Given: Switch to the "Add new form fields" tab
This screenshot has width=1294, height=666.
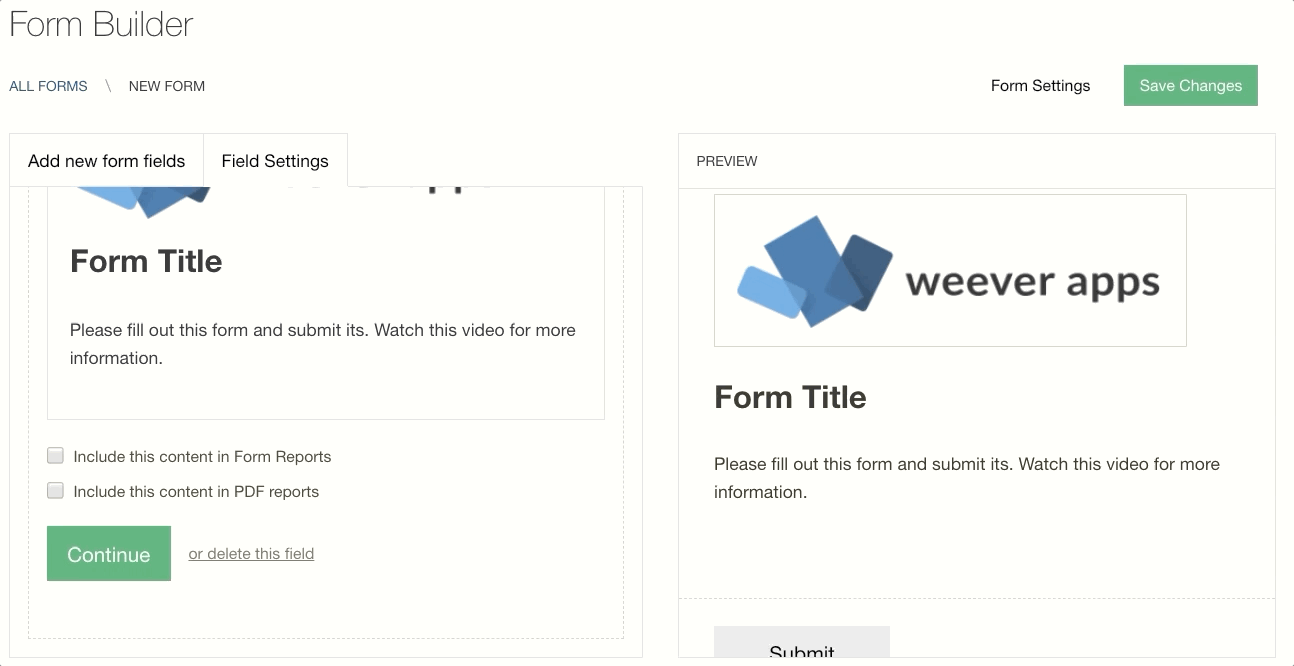Looking at the screenshot, I should pos(106,161).
